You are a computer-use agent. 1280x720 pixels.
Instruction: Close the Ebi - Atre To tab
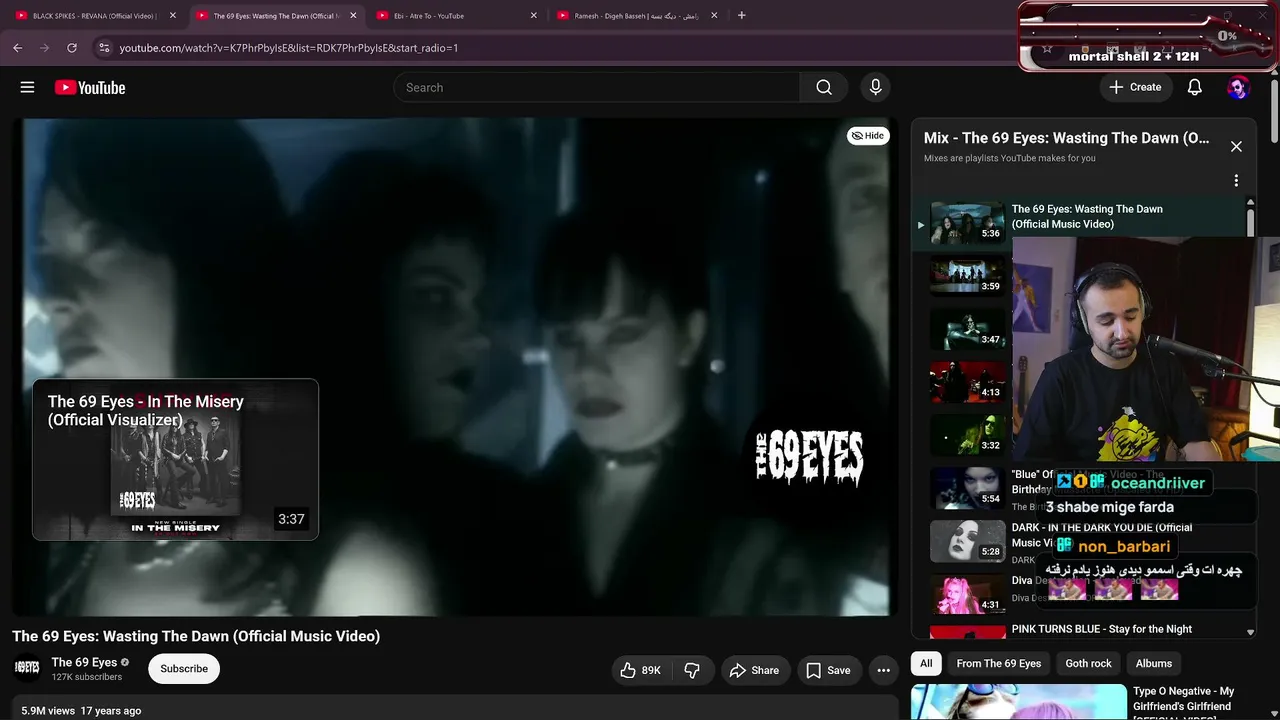[x=533, y=15]
